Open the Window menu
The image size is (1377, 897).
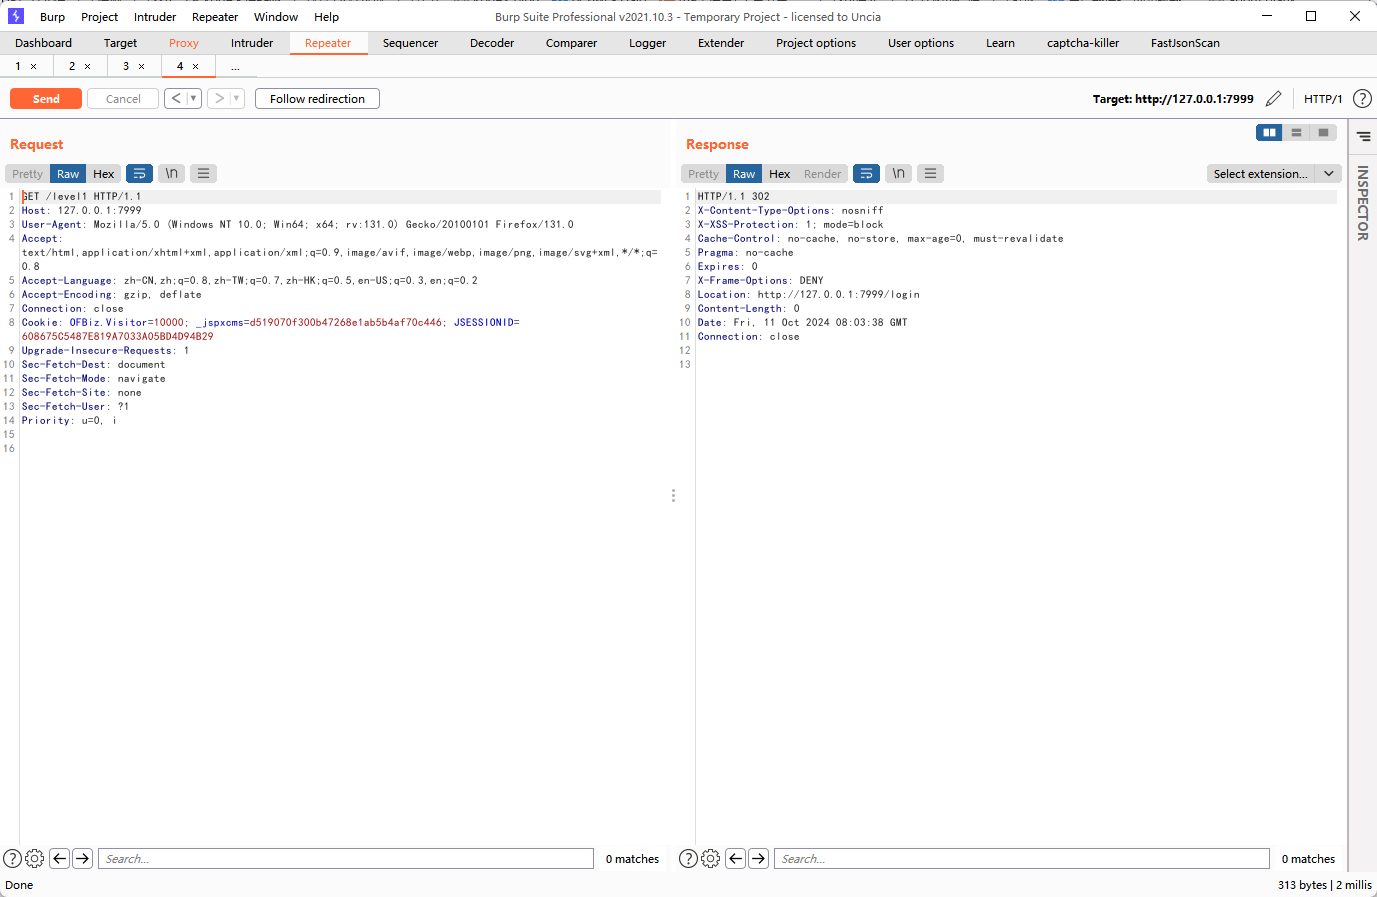(x=276, y=17)
